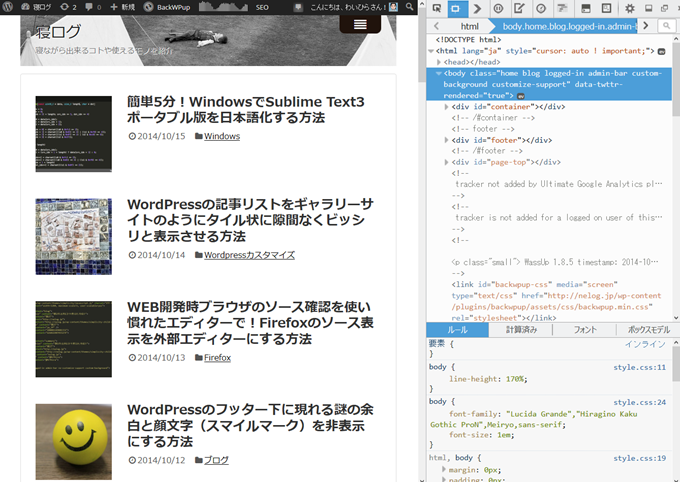Click the inspector HTML search box
Screen dimensions: 680x482
click(x=667, y=26)
